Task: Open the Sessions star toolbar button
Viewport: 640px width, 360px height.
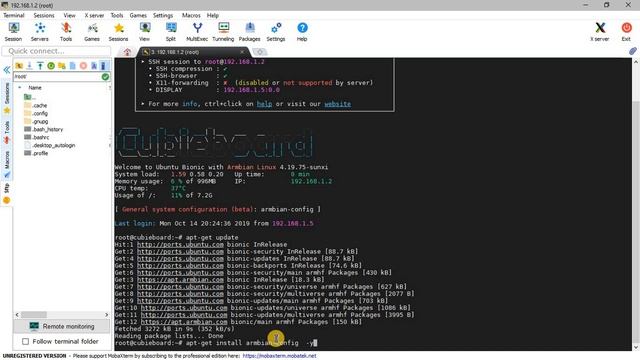Action: click(x=118, y=32)
